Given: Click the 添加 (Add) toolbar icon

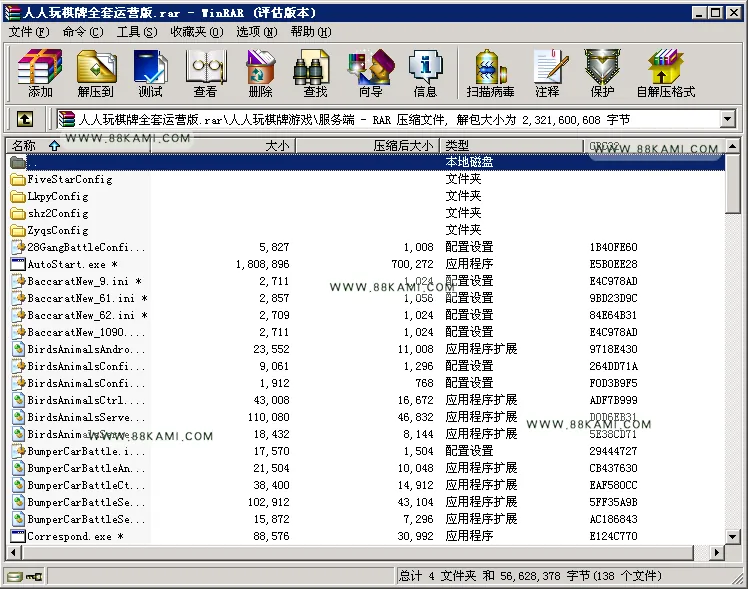Looking at the screenshot, I should pos(40,73).
